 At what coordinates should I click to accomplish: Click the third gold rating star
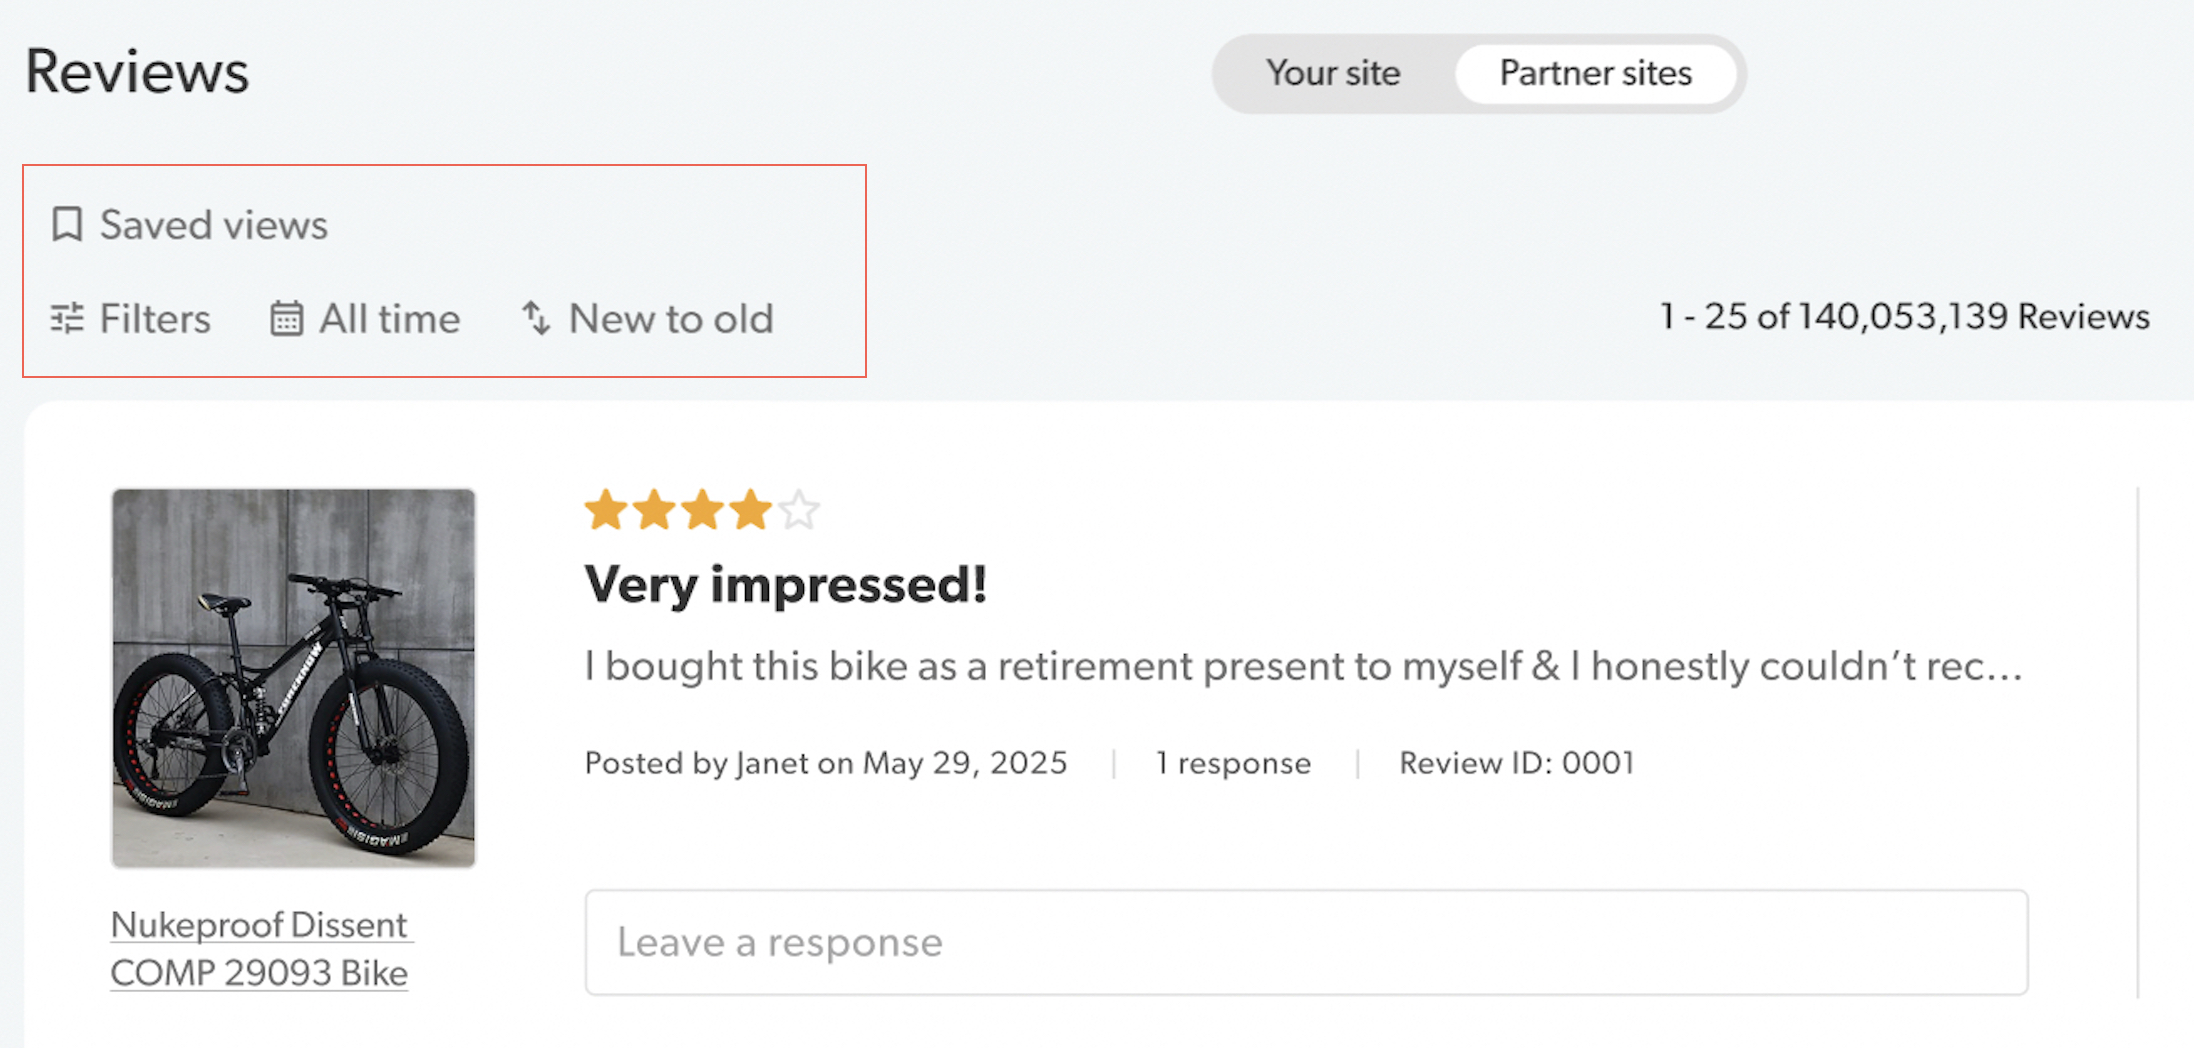703,510
